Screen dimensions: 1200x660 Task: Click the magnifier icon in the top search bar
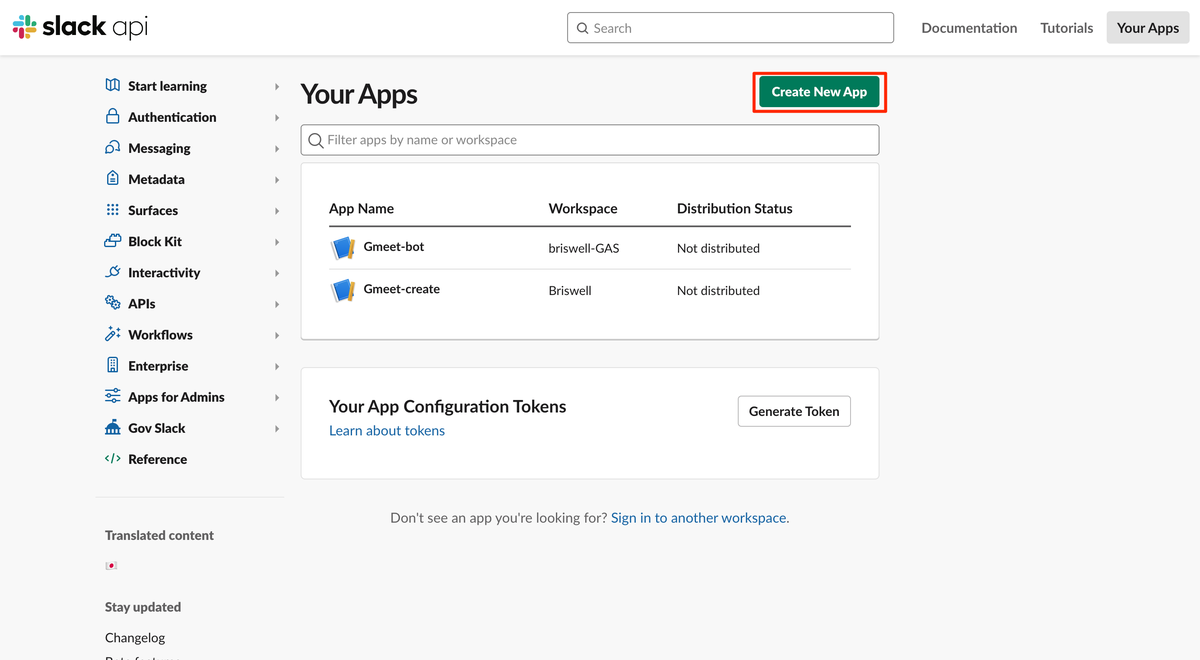point(583,28)
